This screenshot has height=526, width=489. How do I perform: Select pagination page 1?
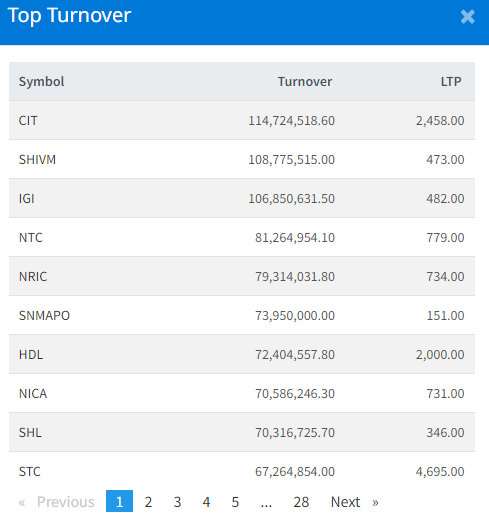pos(119,501)
